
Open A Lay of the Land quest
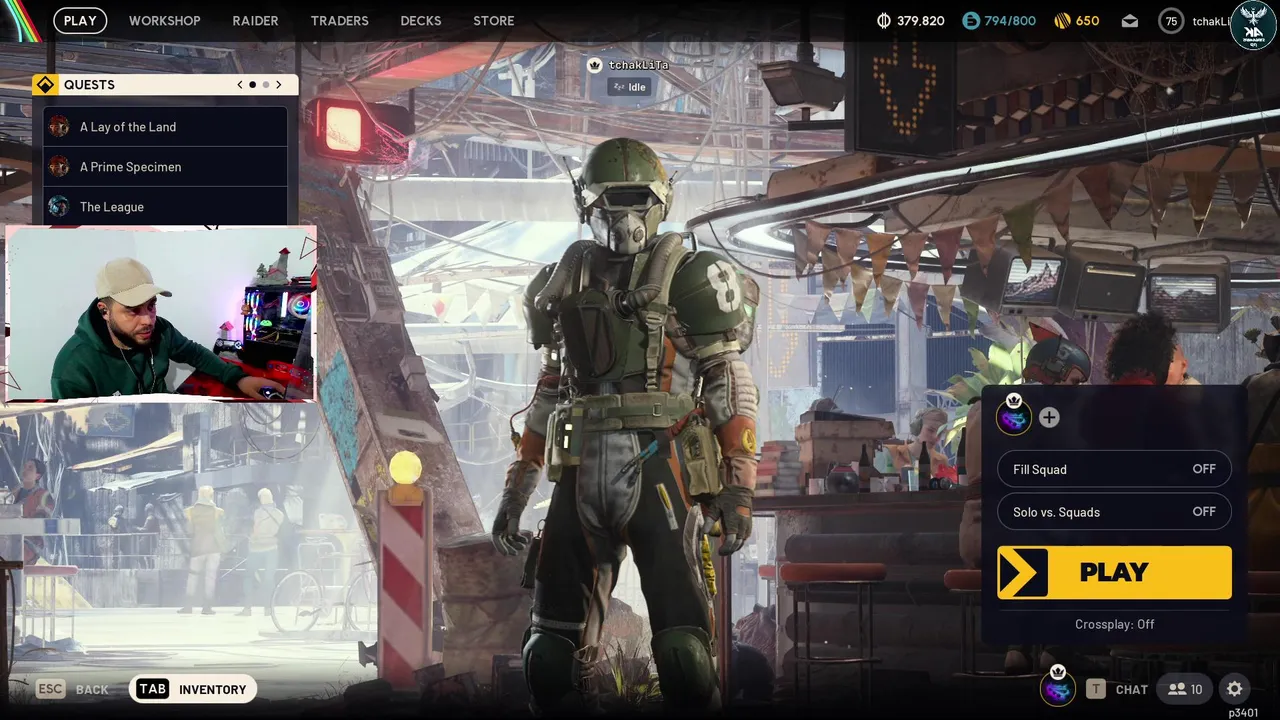click(x=165, y=127)
